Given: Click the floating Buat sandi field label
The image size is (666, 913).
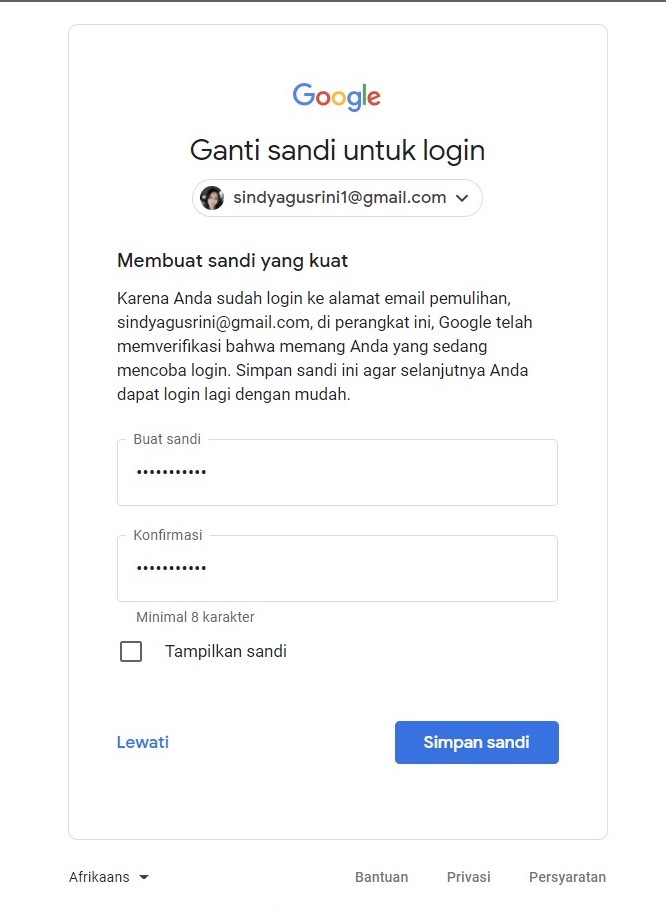Looking at the screenshot, I should pos(167,439).
